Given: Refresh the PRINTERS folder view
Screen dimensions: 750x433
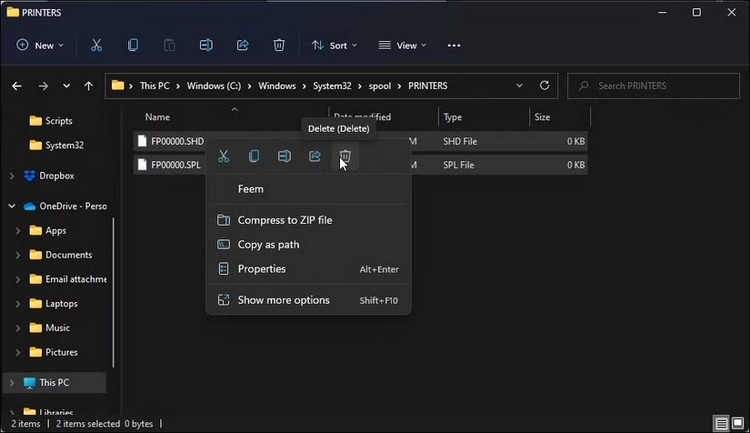Looking at the screenshot, I should click(x=544, y=86).
